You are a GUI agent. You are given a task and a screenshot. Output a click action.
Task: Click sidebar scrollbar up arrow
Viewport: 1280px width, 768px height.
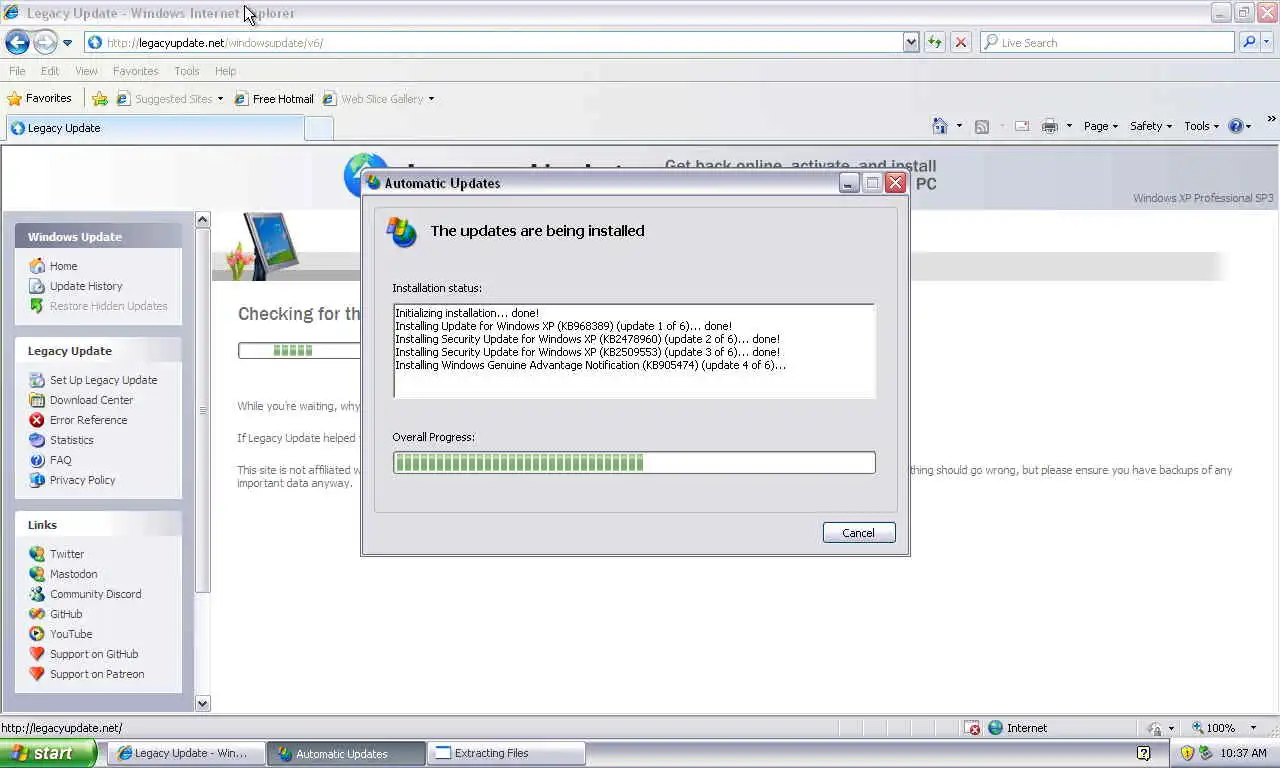[x=203, y=219]
